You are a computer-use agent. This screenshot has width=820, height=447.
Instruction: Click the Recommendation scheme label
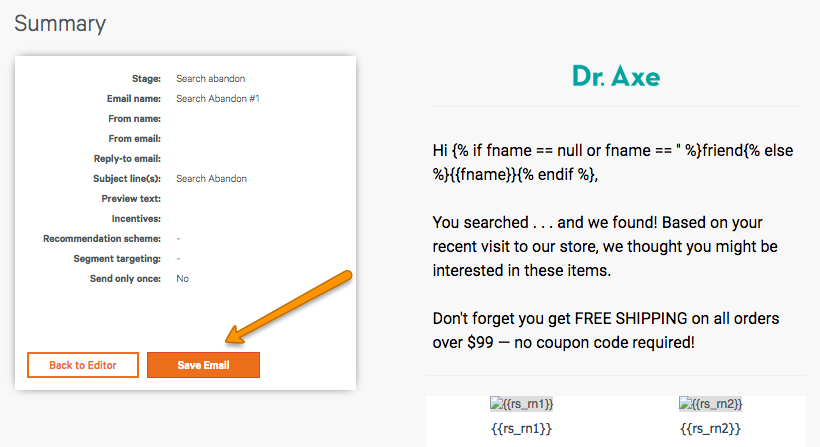point(102,238)
